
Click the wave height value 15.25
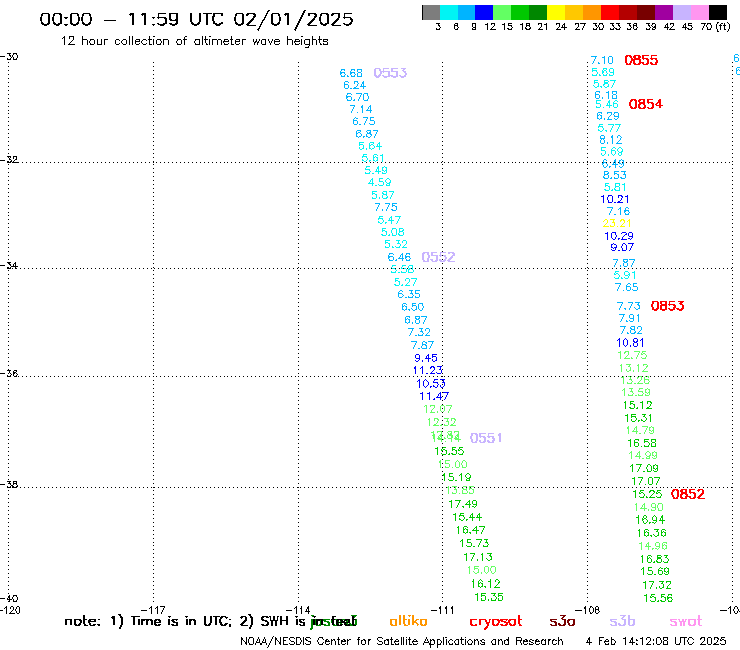[x=647, y=494]
